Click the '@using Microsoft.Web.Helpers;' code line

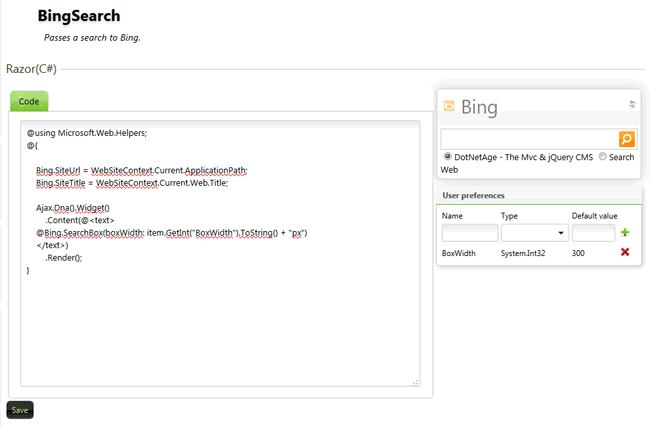pos(87,133)
